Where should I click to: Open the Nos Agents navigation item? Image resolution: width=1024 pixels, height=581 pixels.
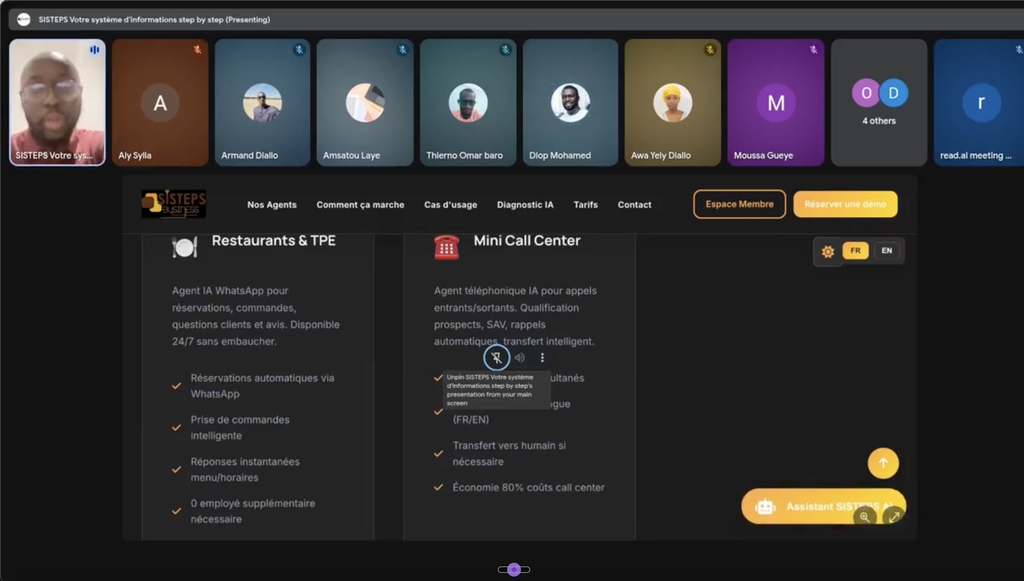pyautogui.click(x=270, y=204)
